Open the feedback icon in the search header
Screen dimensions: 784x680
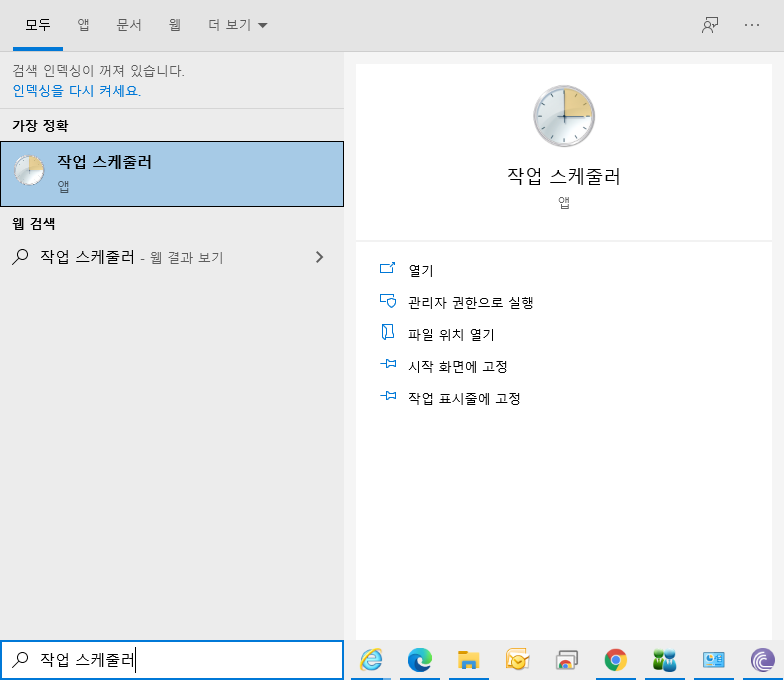click(x=710, y=25)
